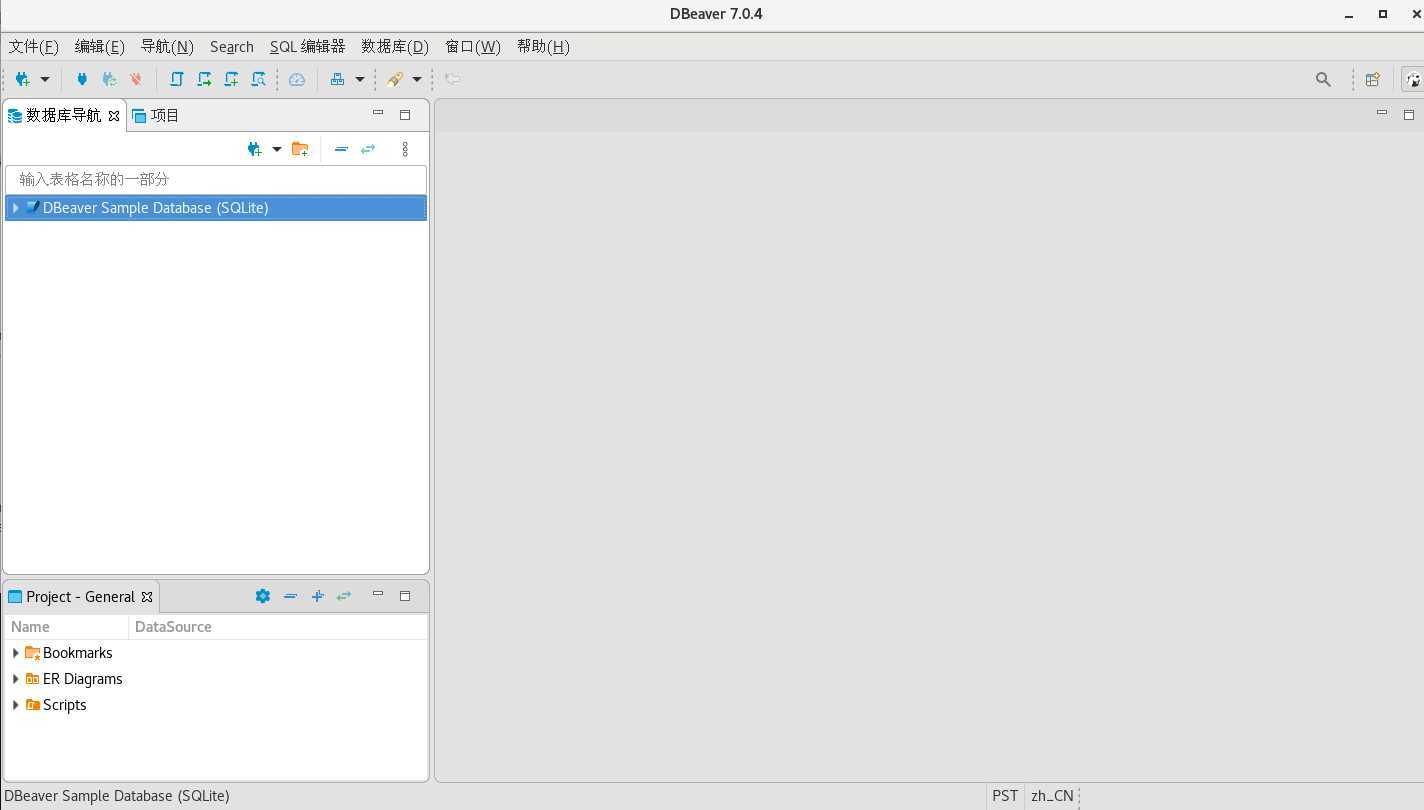
Task: Select DBeaver Sample Database (SQLite) tree item
Action: pyautogui.click(x=216, y=208)
